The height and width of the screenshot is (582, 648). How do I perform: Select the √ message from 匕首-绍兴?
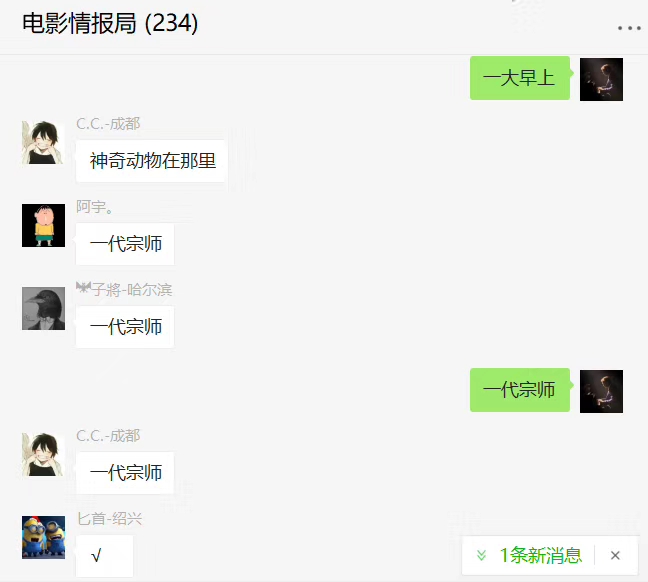105,556
